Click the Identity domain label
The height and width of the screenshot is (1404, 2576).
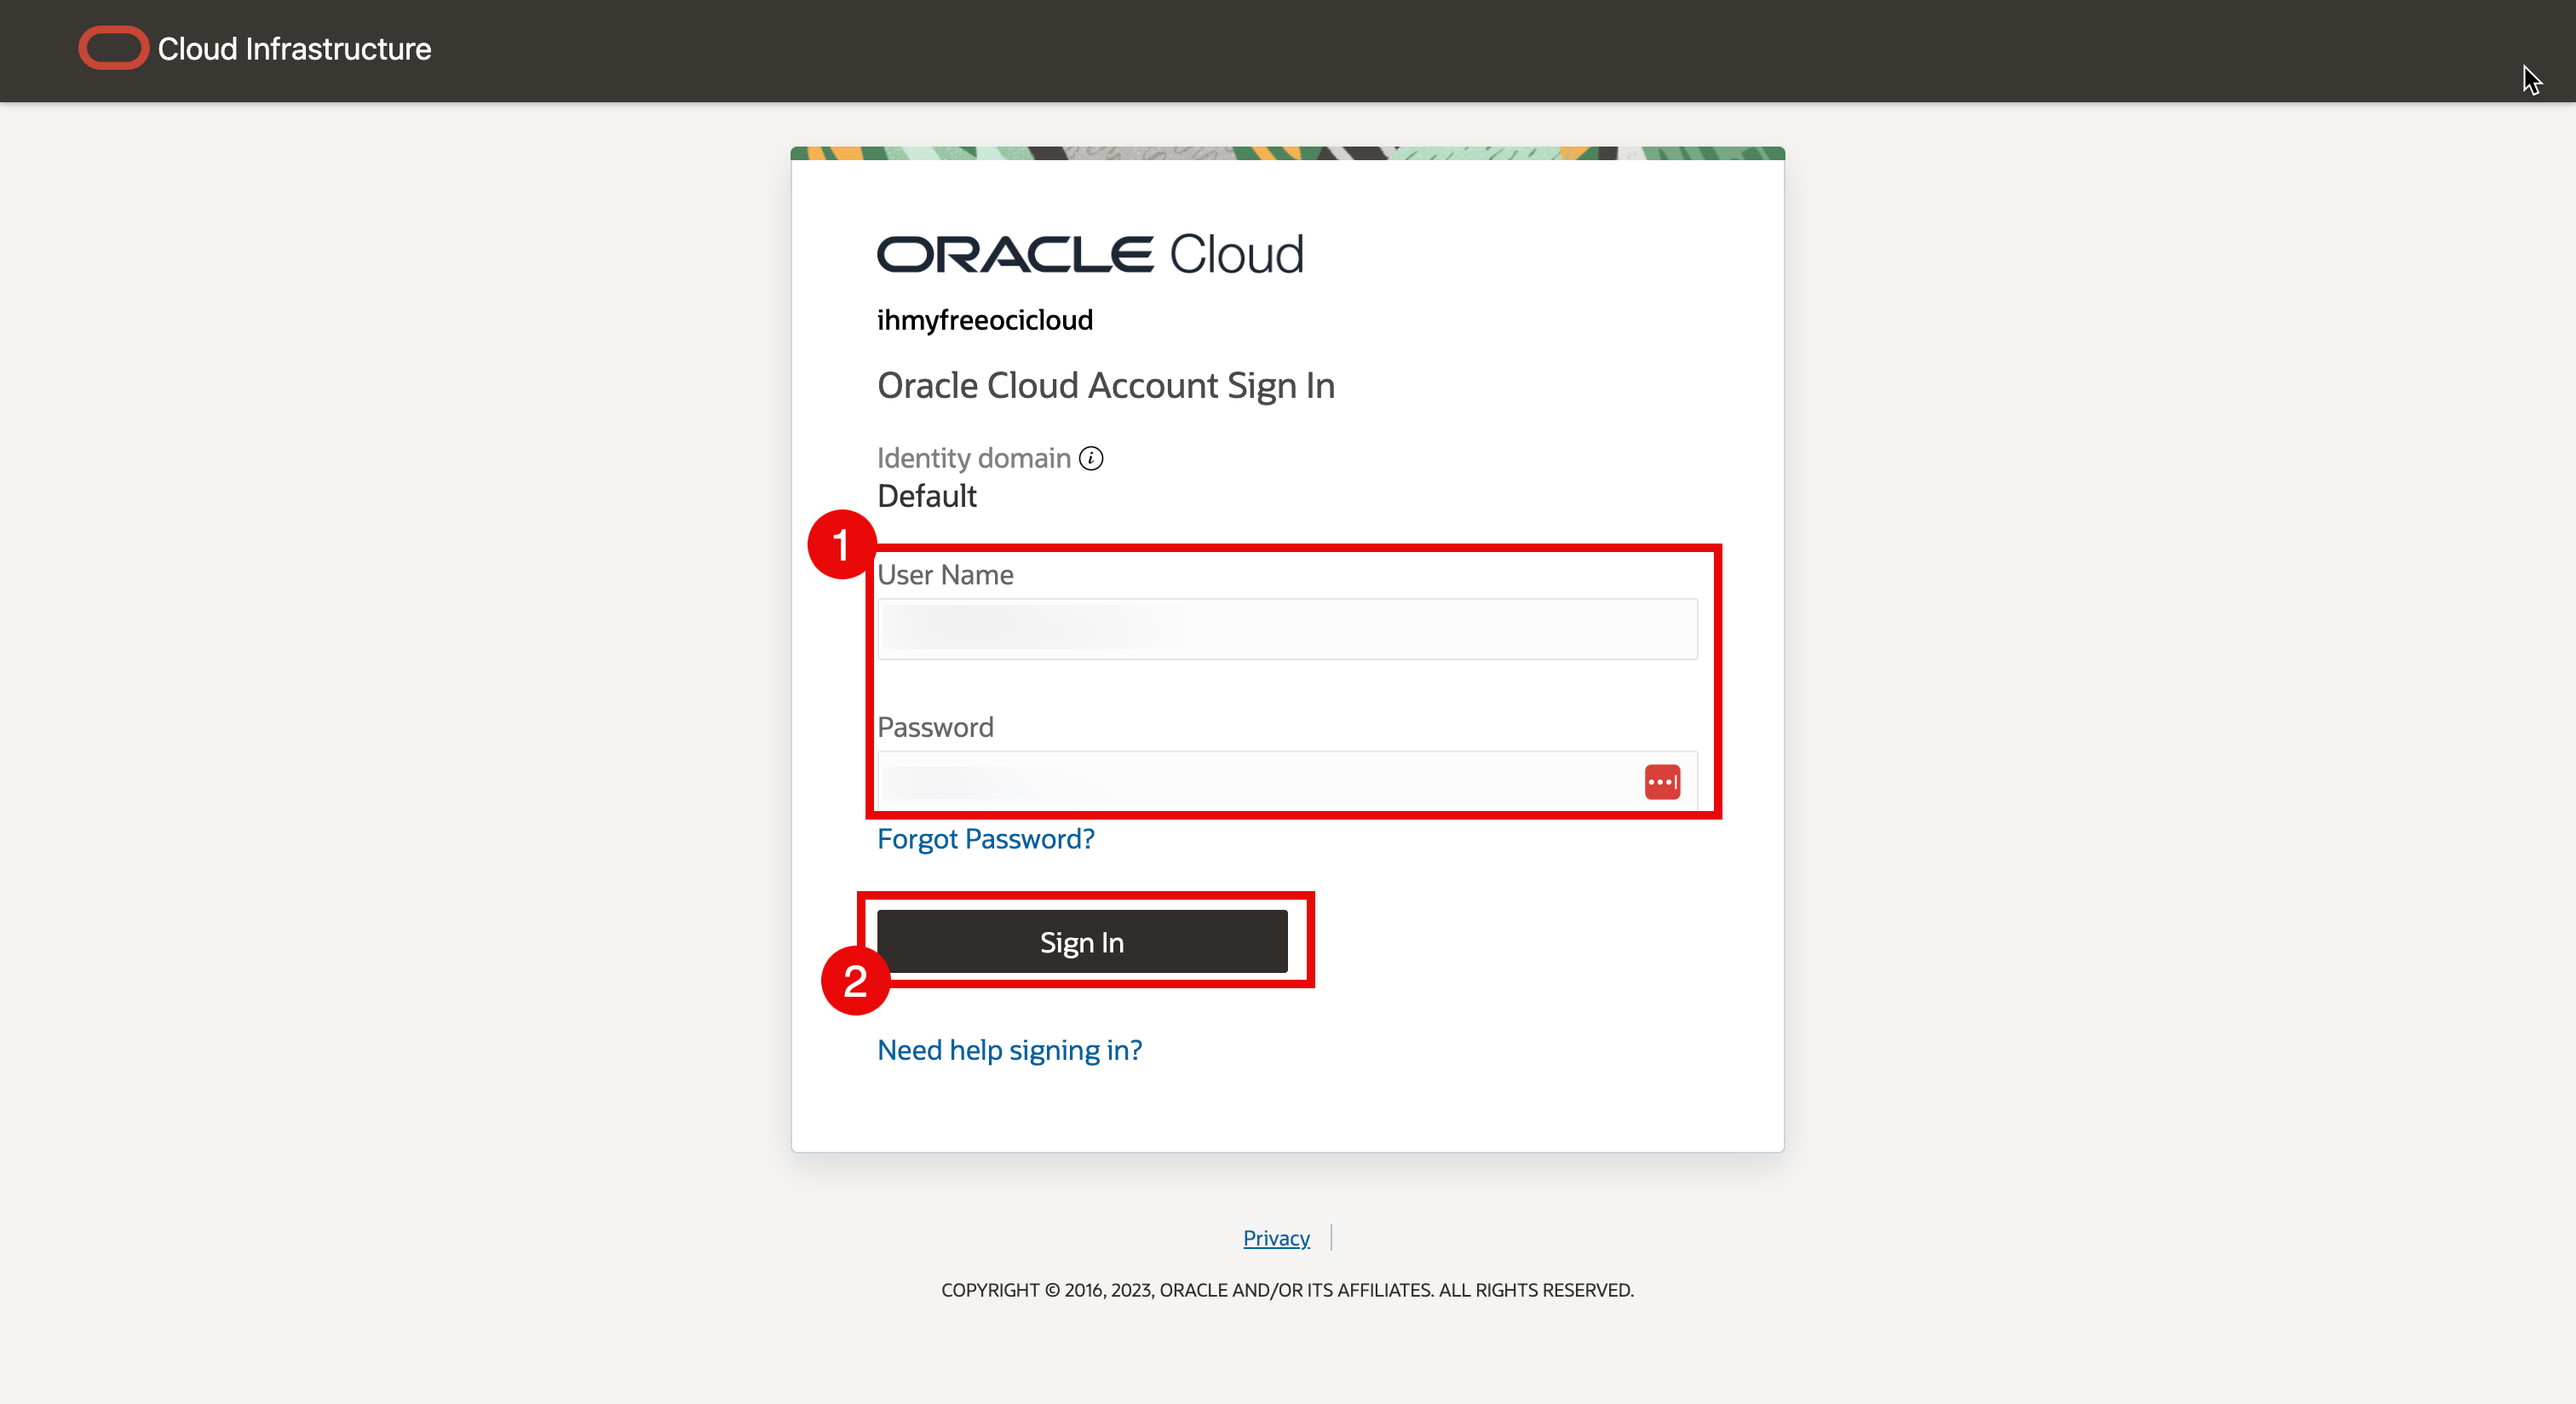973,458
